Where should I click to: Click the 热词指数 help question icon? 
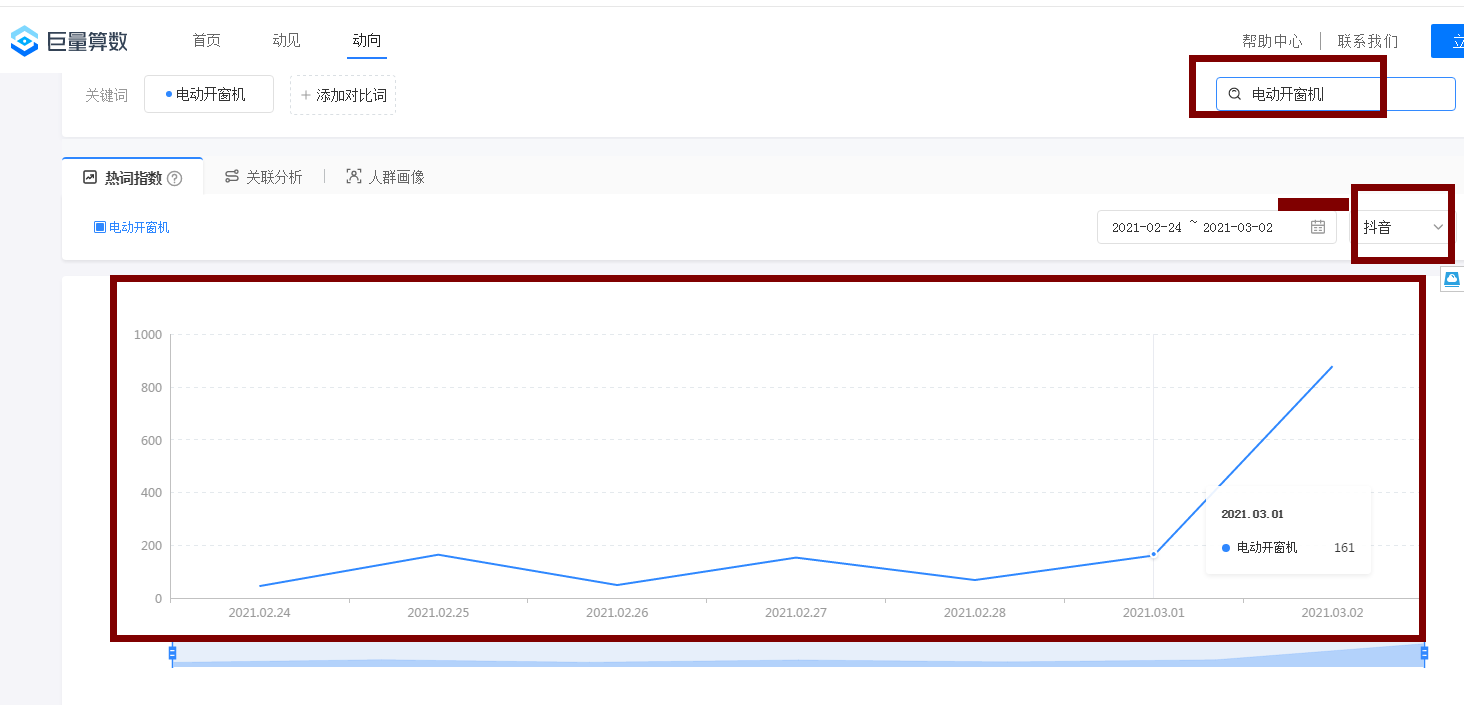[175, 178]
